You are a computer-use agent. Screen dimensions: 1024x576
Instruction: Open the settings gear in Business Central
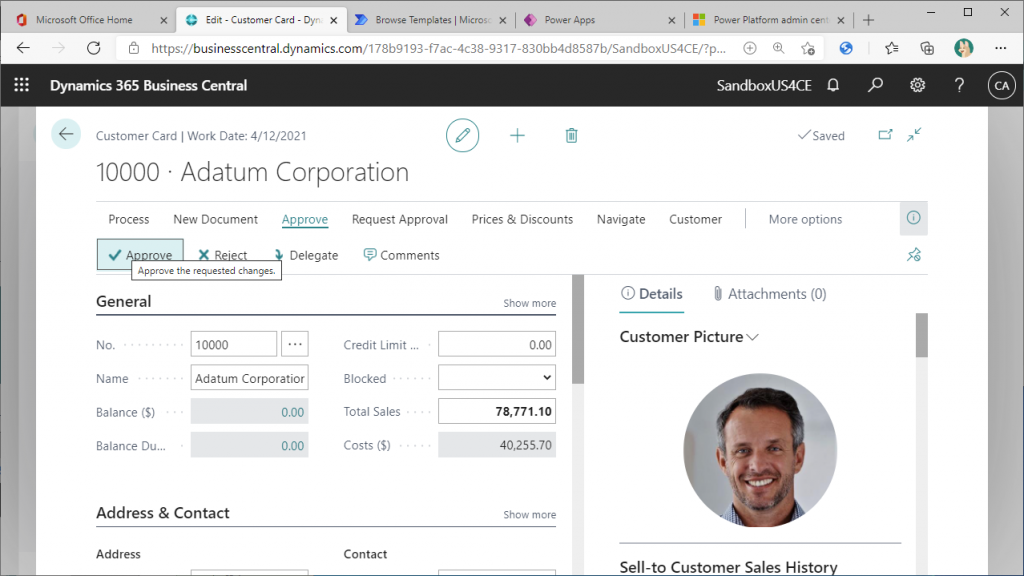click(x=918, y=85)
